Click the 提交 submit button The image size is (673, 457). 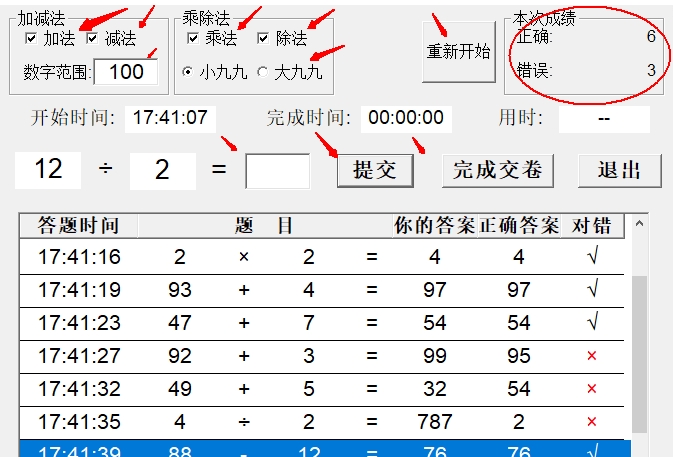tap(375, 170)
